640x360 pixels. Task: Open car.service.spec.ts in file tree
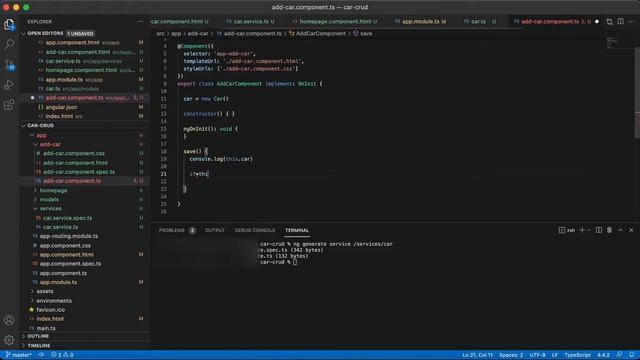tap(67, 218)
